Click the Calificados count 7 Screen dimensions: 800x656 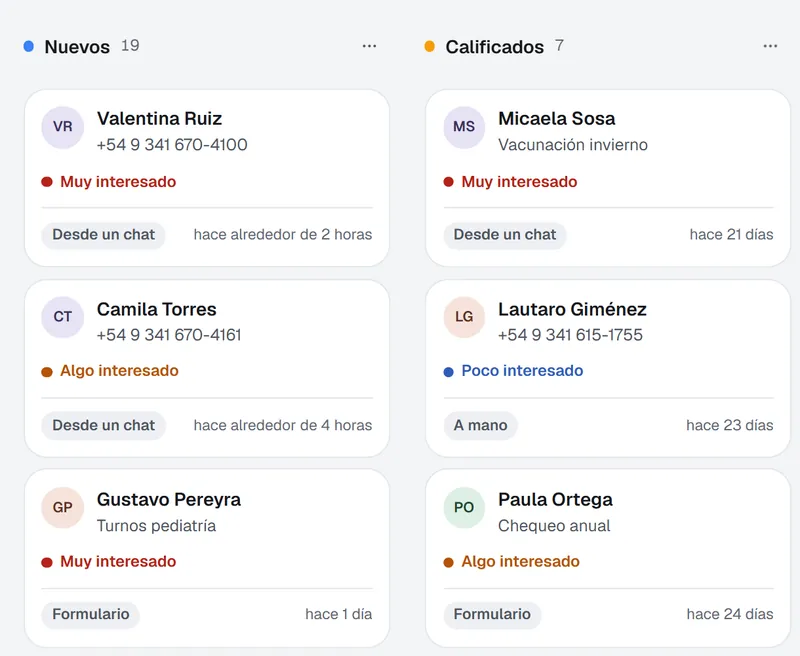coord(560,46)
